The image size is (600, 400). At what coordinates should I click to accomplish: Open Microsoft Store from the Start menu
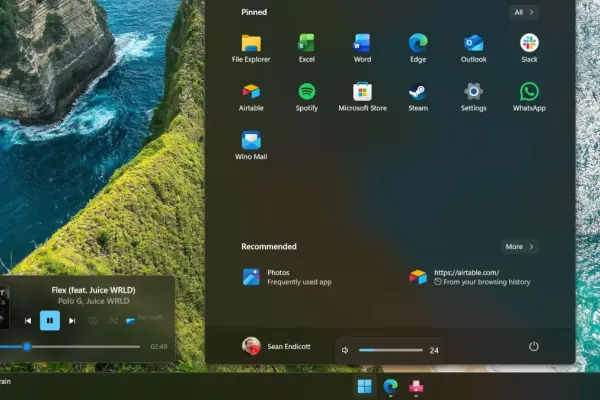tap(362, 97)
